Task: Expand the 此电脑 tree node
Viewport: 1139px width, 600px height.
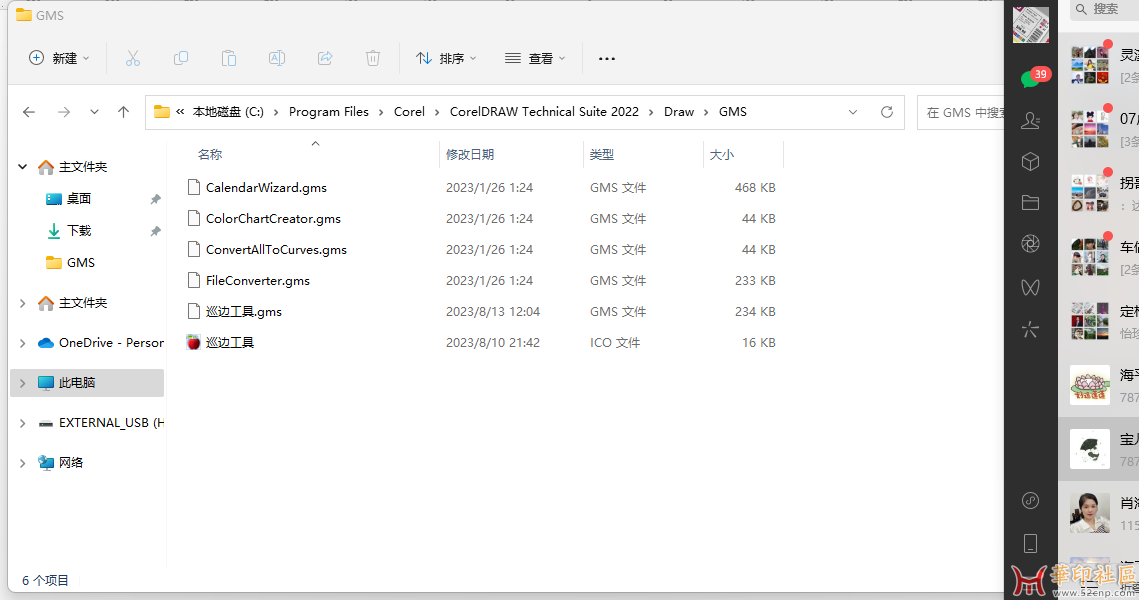Action: coord(23,383)
